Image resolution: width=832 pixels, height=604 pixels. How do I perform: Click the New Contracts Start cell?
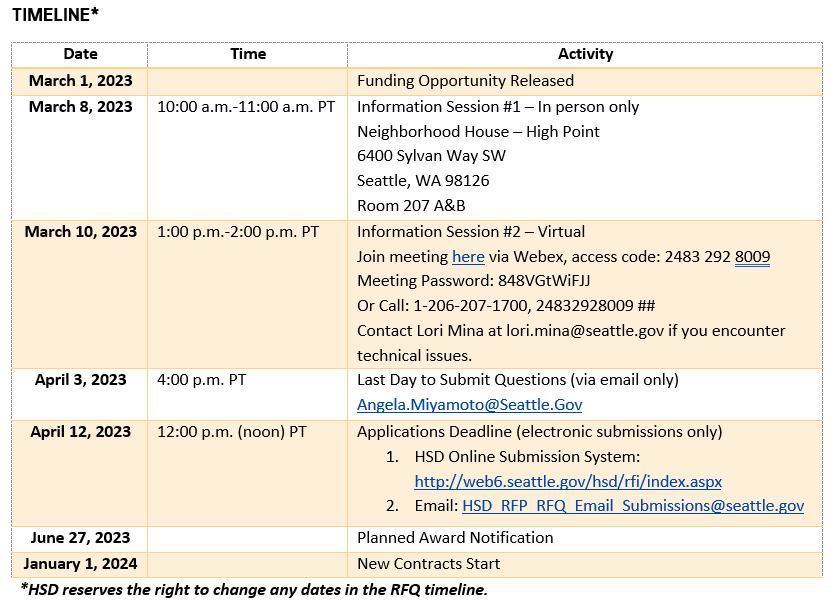tap(430, 563)
